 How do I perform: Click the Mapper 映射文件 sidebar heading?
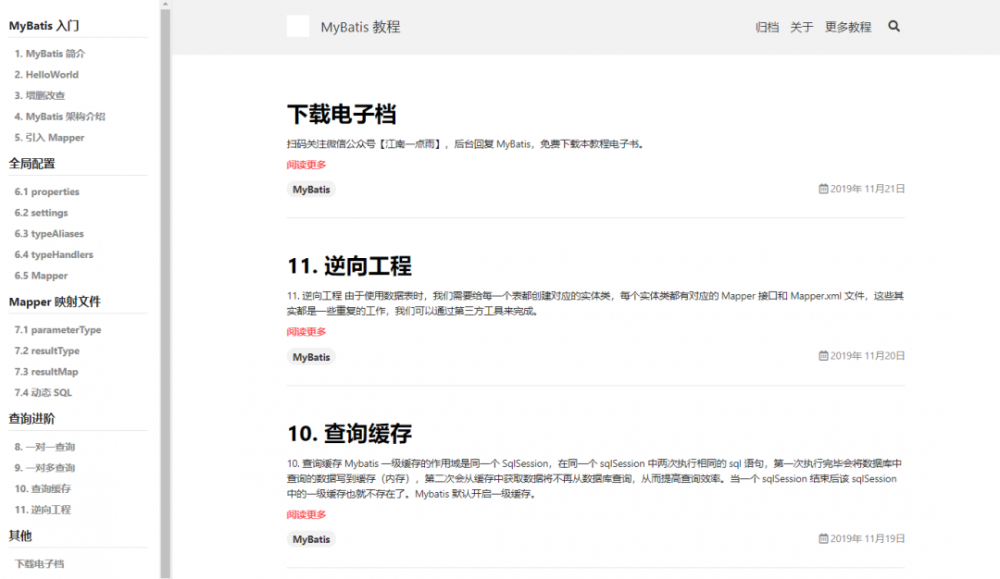[55, 302]
